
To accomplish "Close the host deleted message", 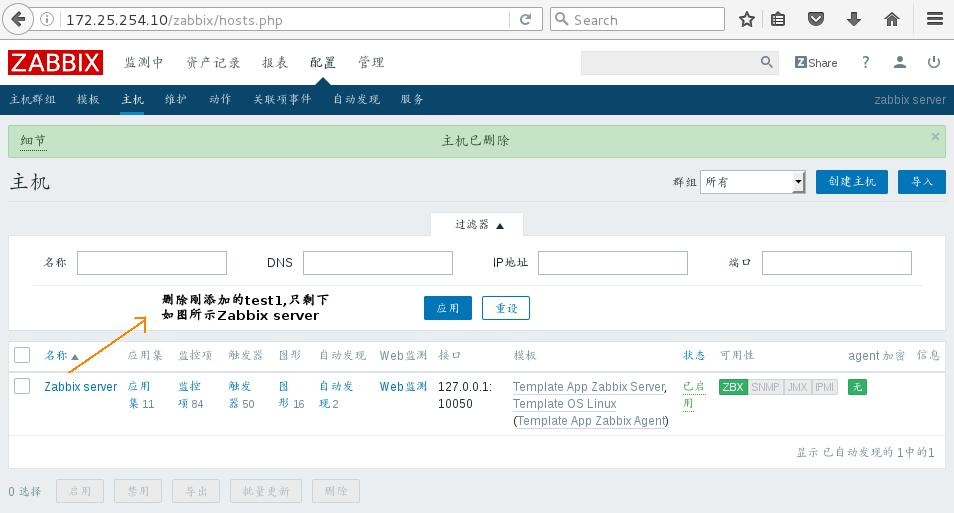I will coord(935,137).
